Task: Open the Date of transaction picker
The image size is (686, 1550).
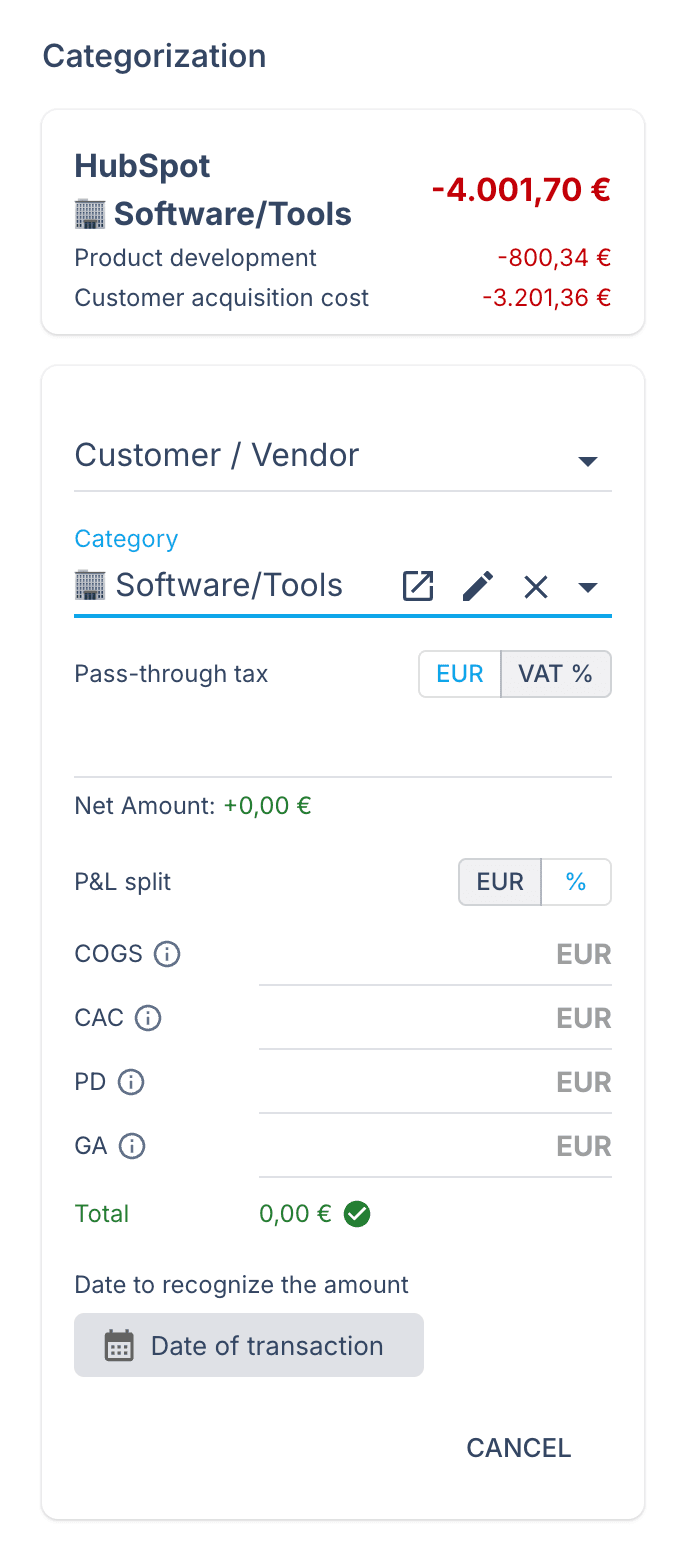Action: coord(249,1346)
